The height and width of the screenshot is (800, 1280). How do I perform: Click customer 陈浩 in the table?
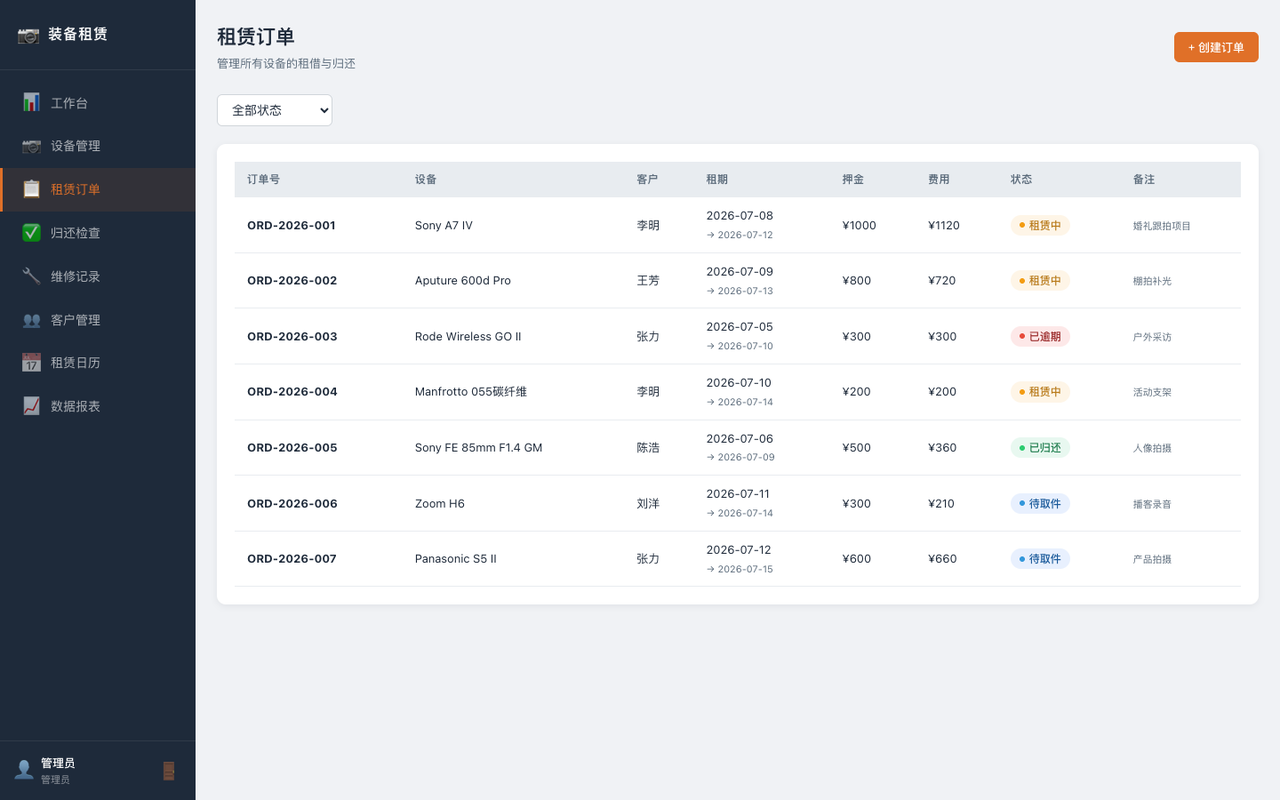pos(648,448)
